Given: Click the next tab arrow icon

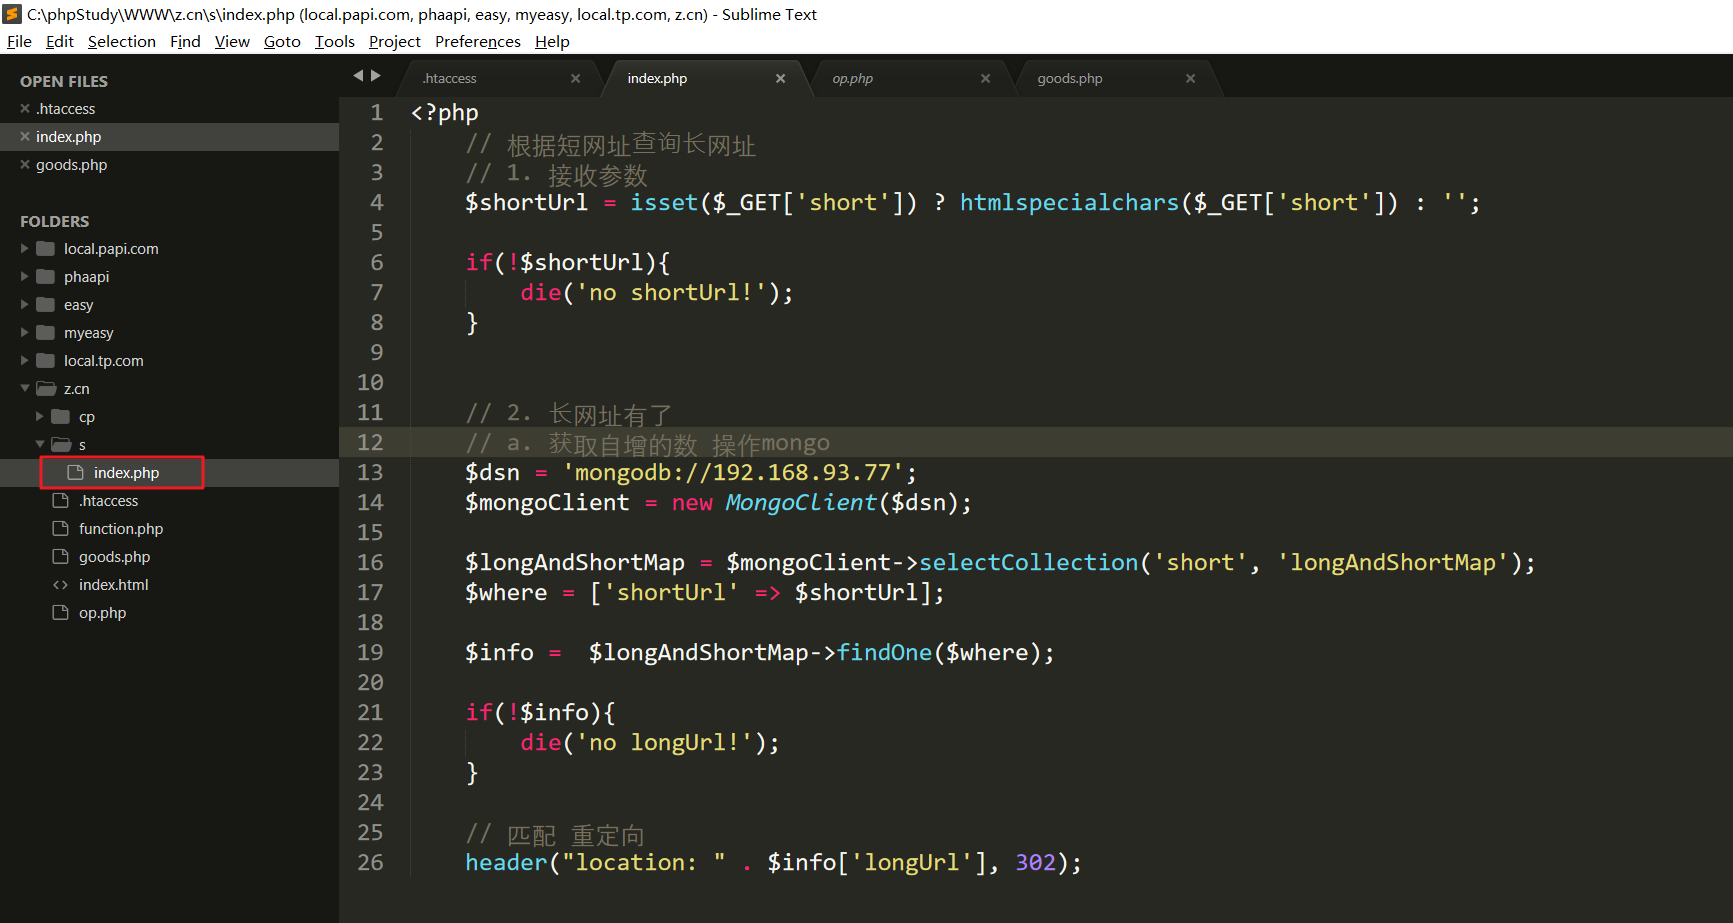Looking at the screenshot, I should 376,76.
